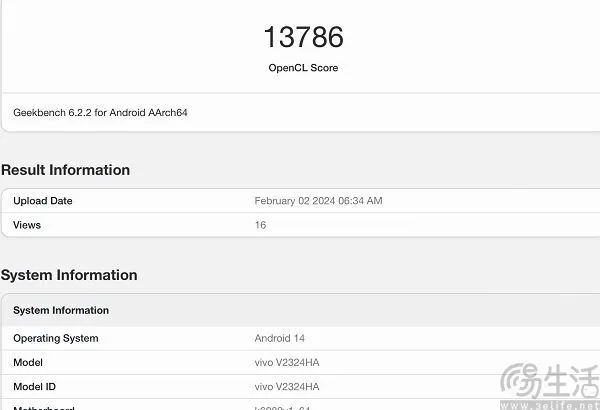The height and width of the screenshot is (410, 600).
Task: Select the Operating System label
Action: coord(55,338)
